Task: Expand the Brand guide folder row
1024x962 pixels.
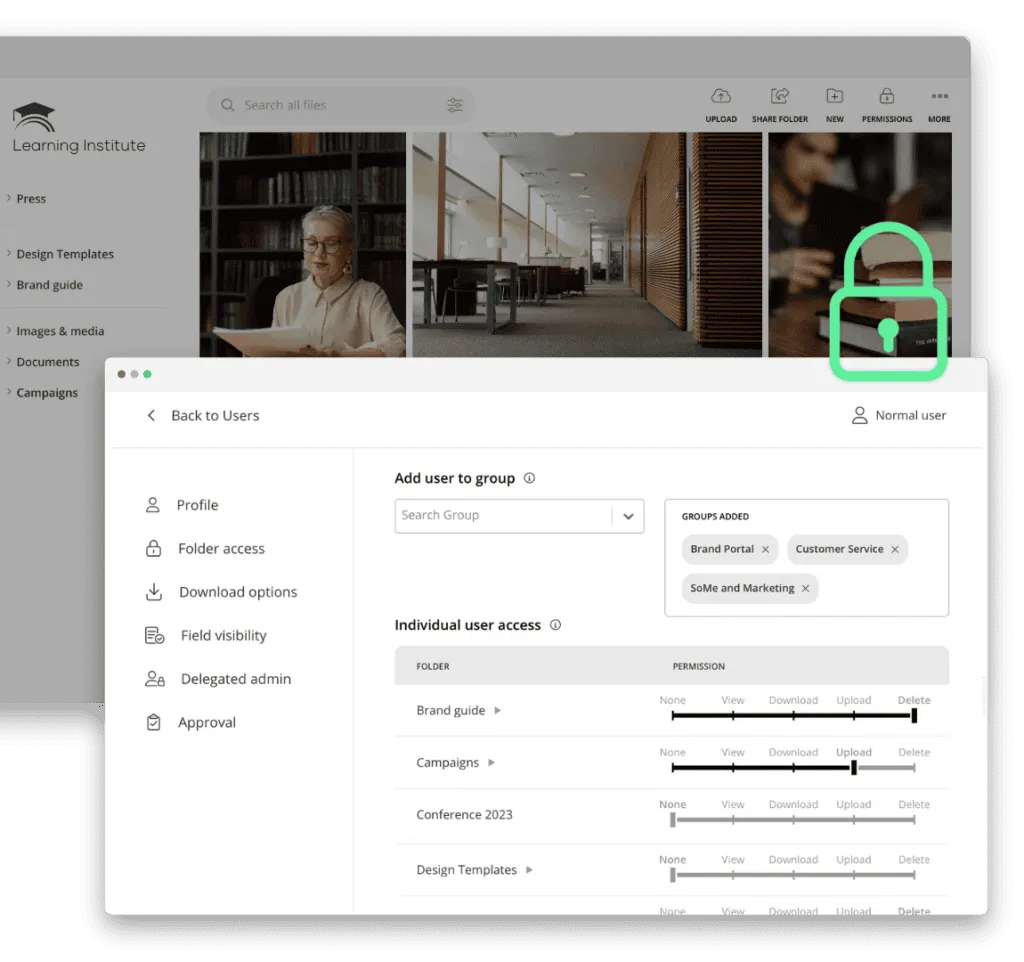Action: click(x=498, y=711)
